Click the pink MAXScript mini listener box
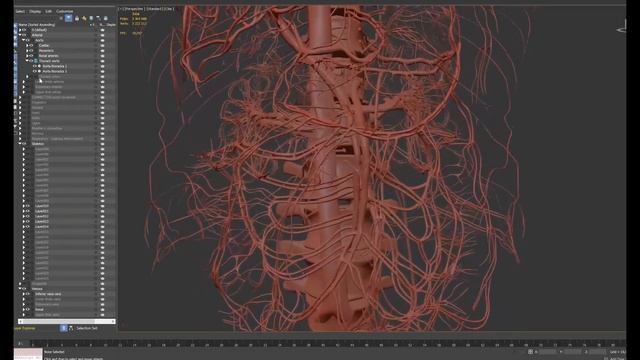Image resolution: width=640 pixels, height=360 pixels. pyautogui.click(x=28, y=354)
